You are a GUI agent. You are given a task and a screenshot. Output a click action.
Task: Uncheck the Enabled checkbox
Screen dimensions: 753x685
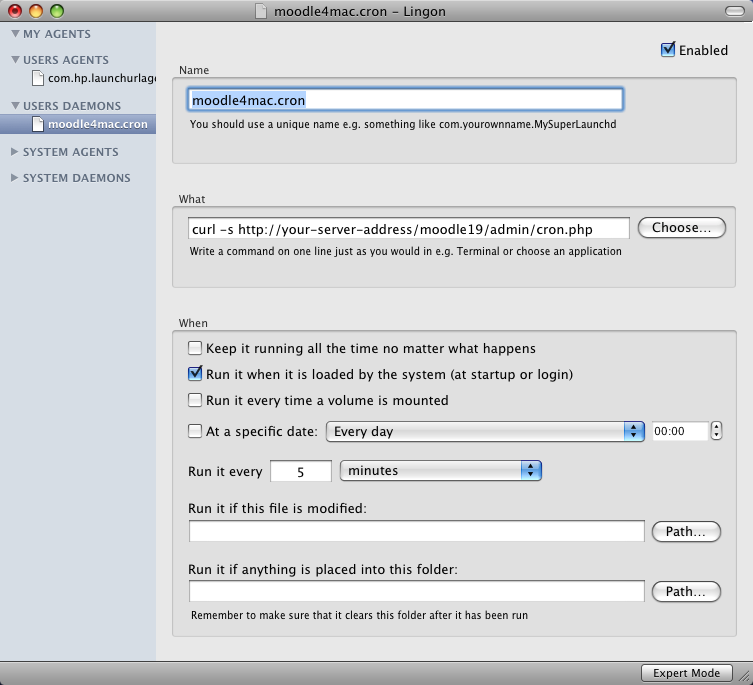pyautogui.click(x=668, y=50)
